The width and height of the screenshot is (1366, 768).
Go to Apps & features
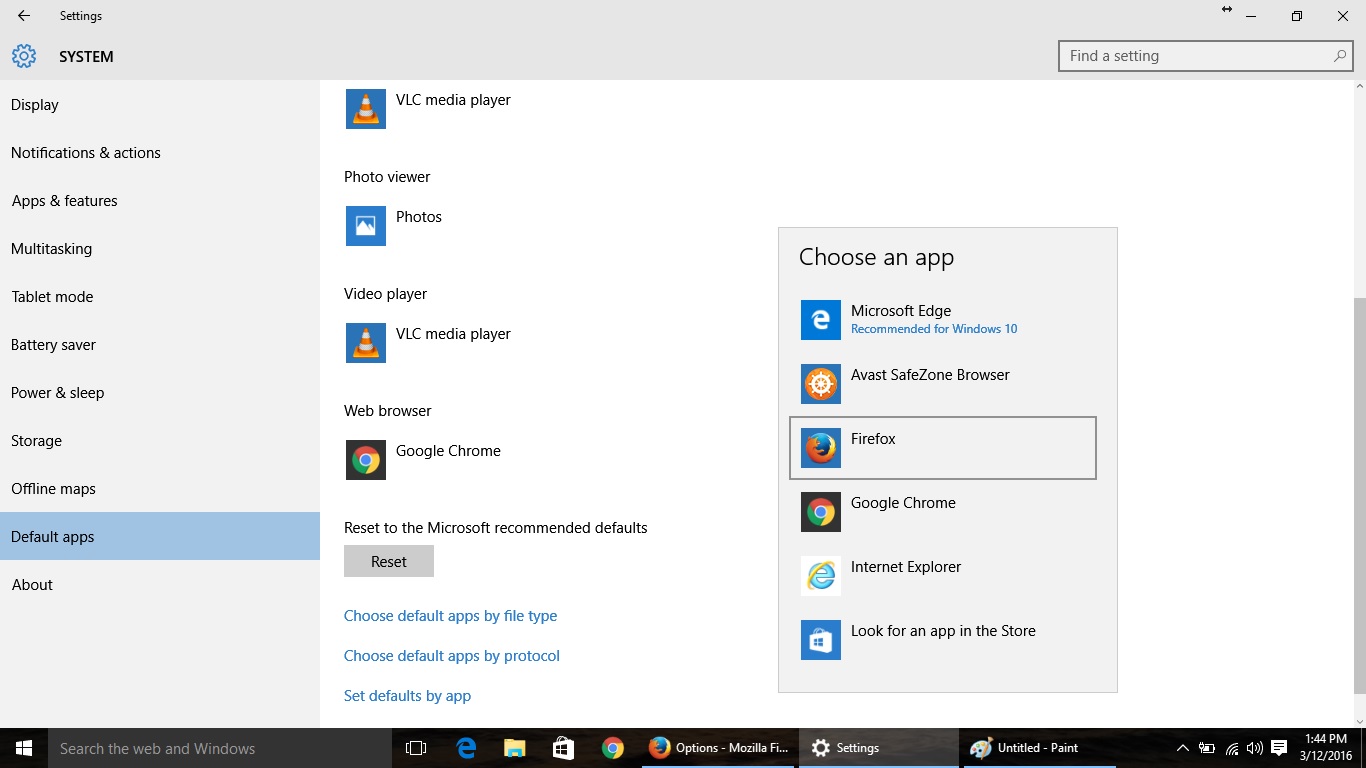[x=160, y=200]
